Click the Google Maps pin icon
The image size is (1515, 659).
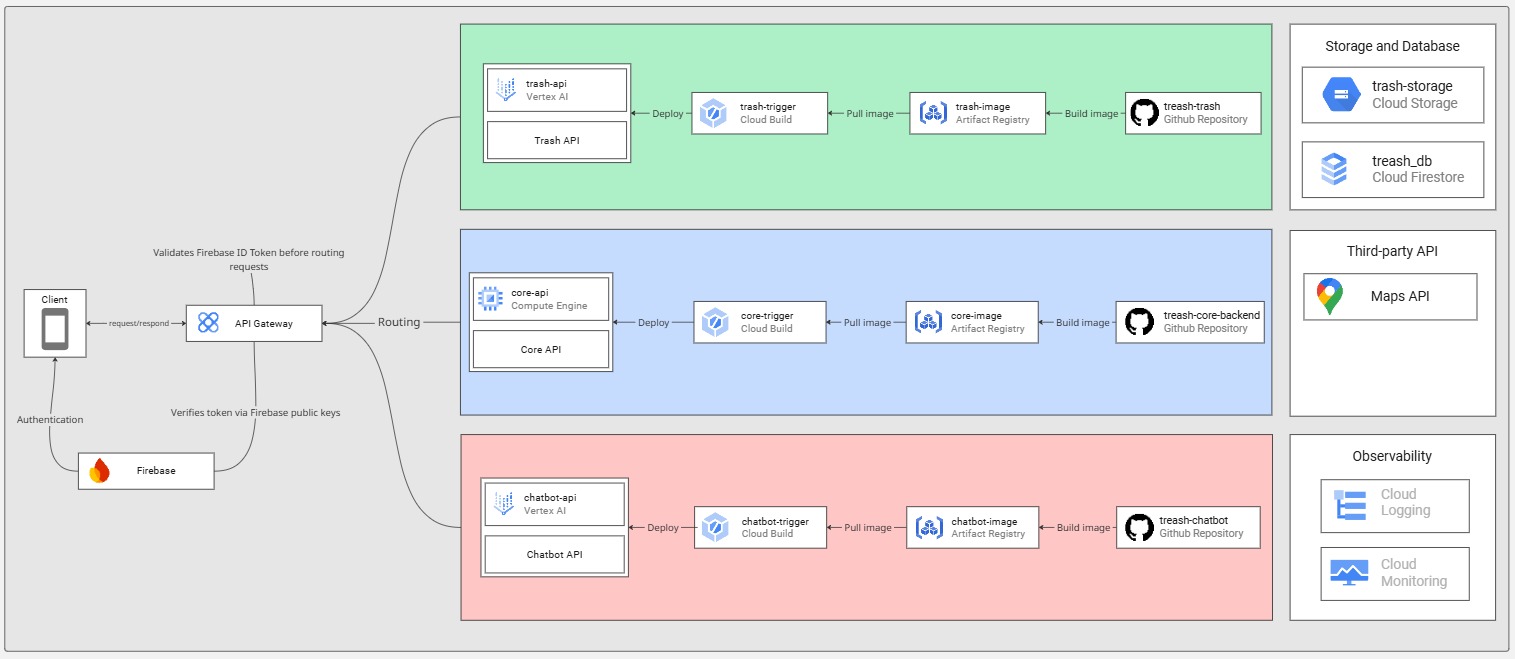(x=1329, y=297)
